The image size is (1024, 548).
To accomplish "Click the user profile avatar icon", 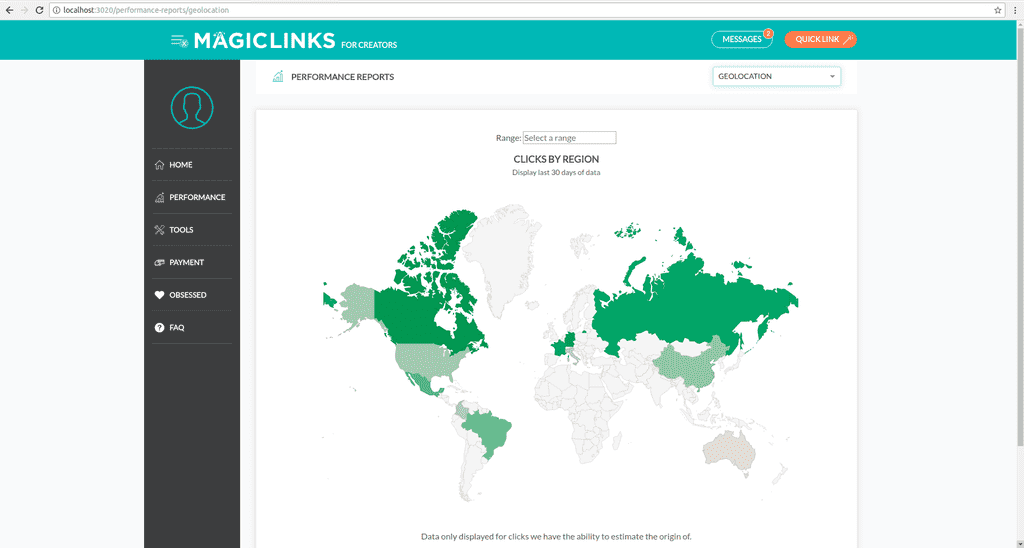I will click(192, 107).
